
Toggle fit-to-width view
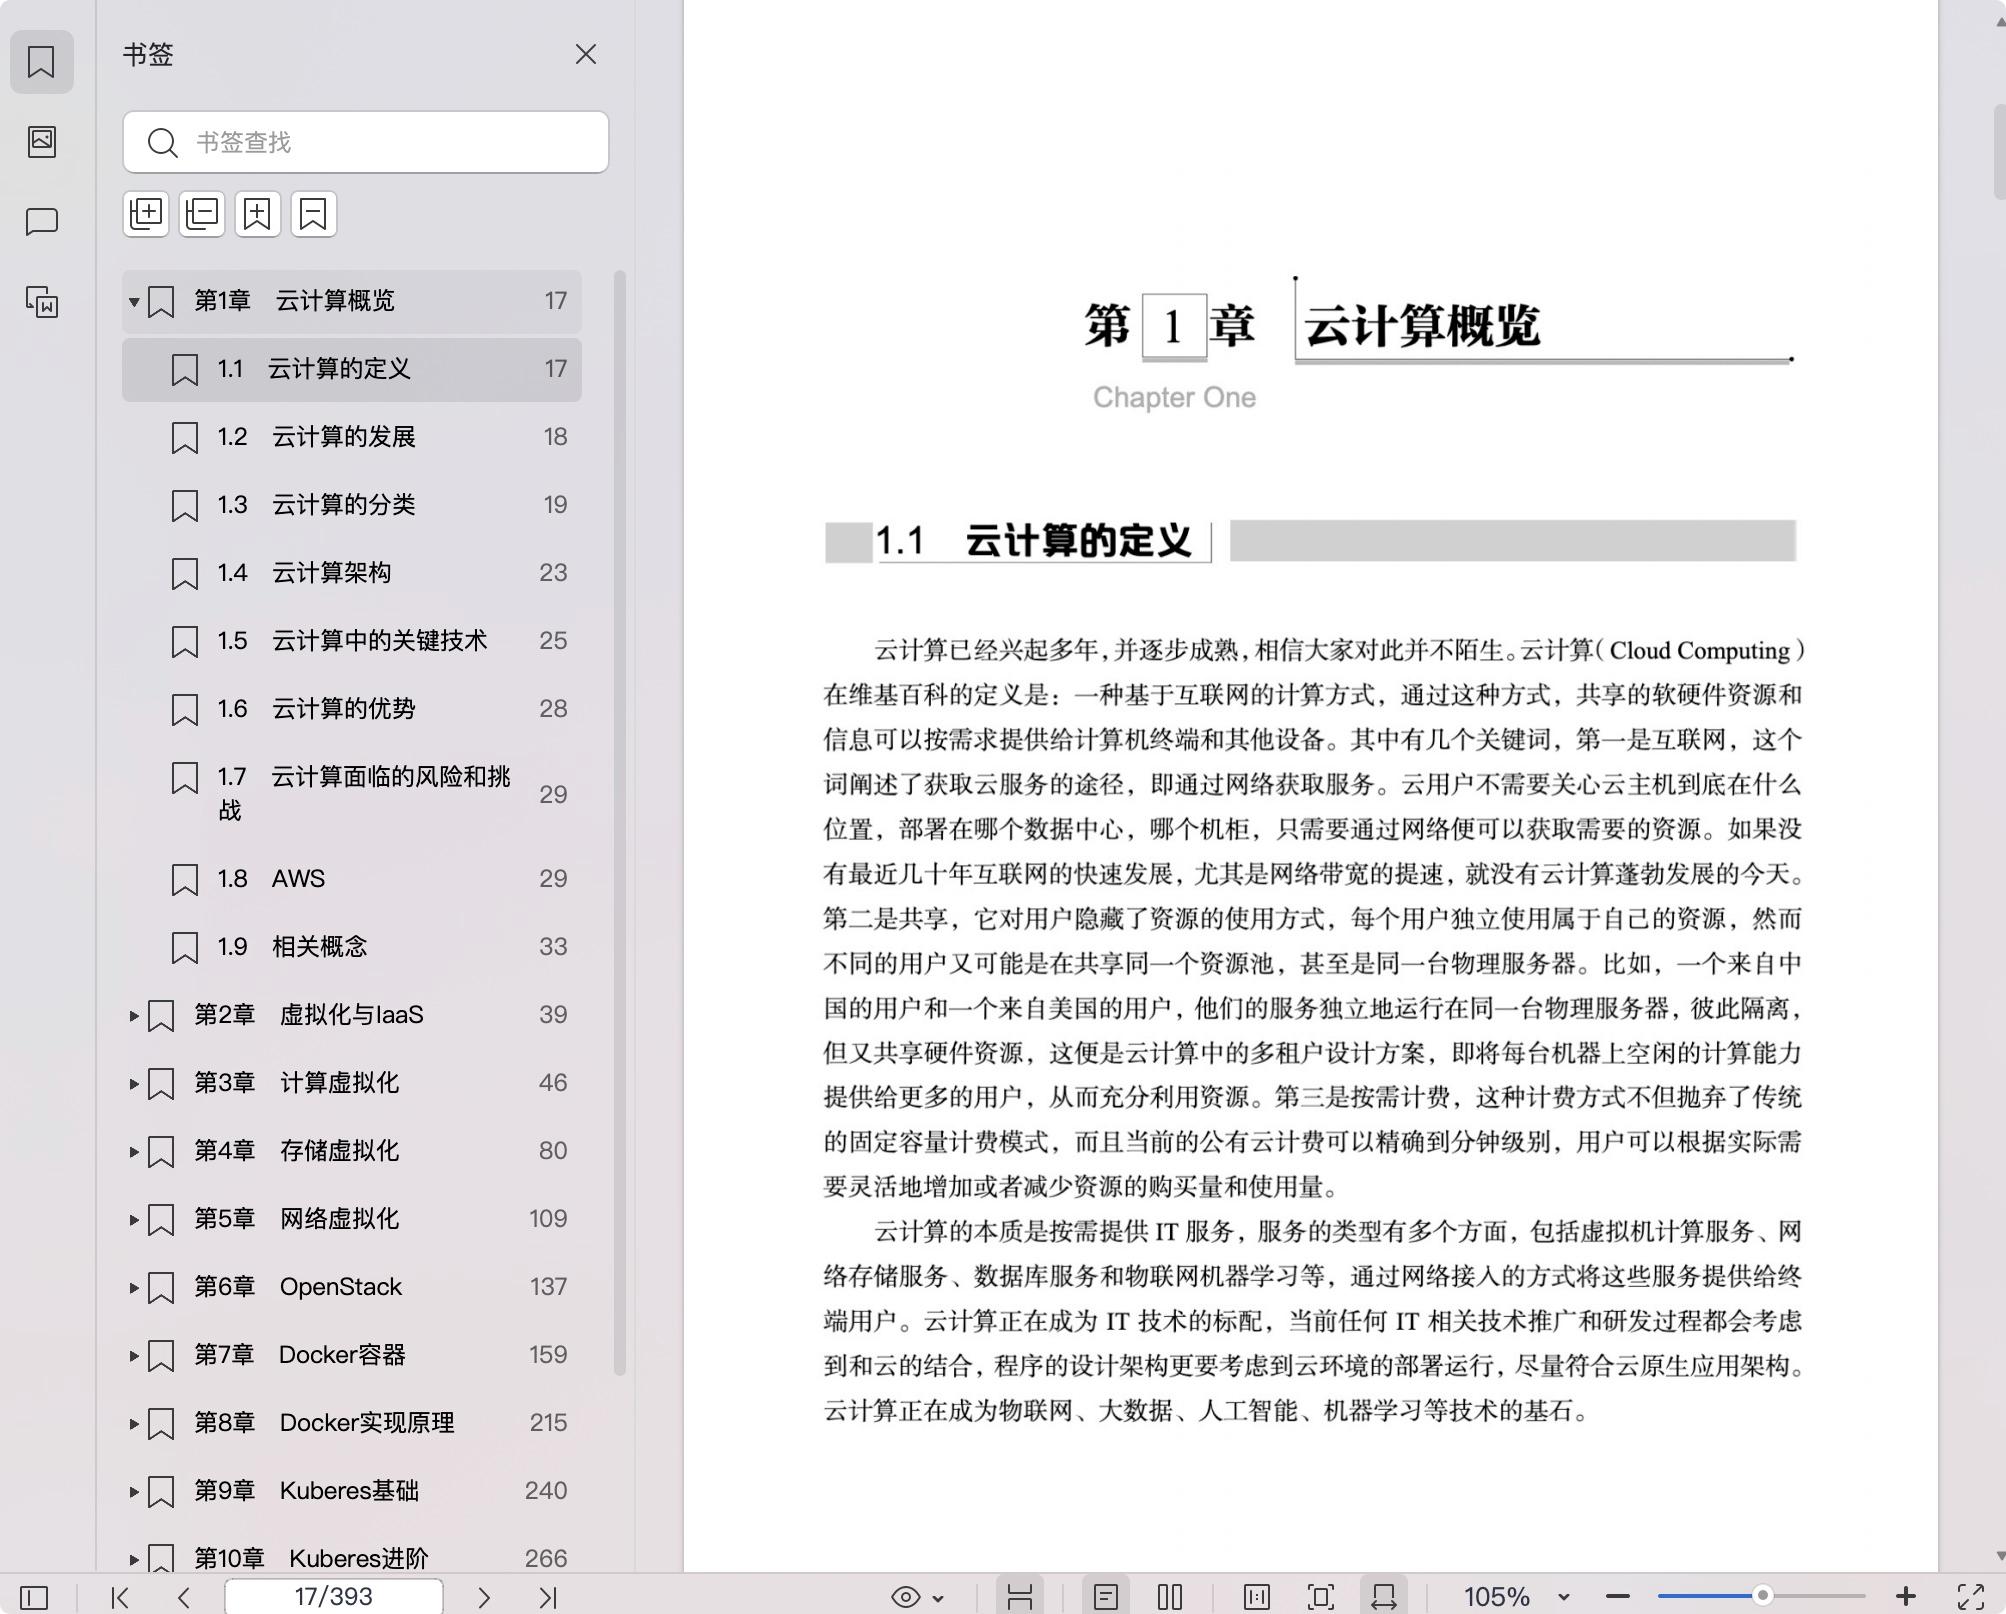click(x=1384, y=1597)
